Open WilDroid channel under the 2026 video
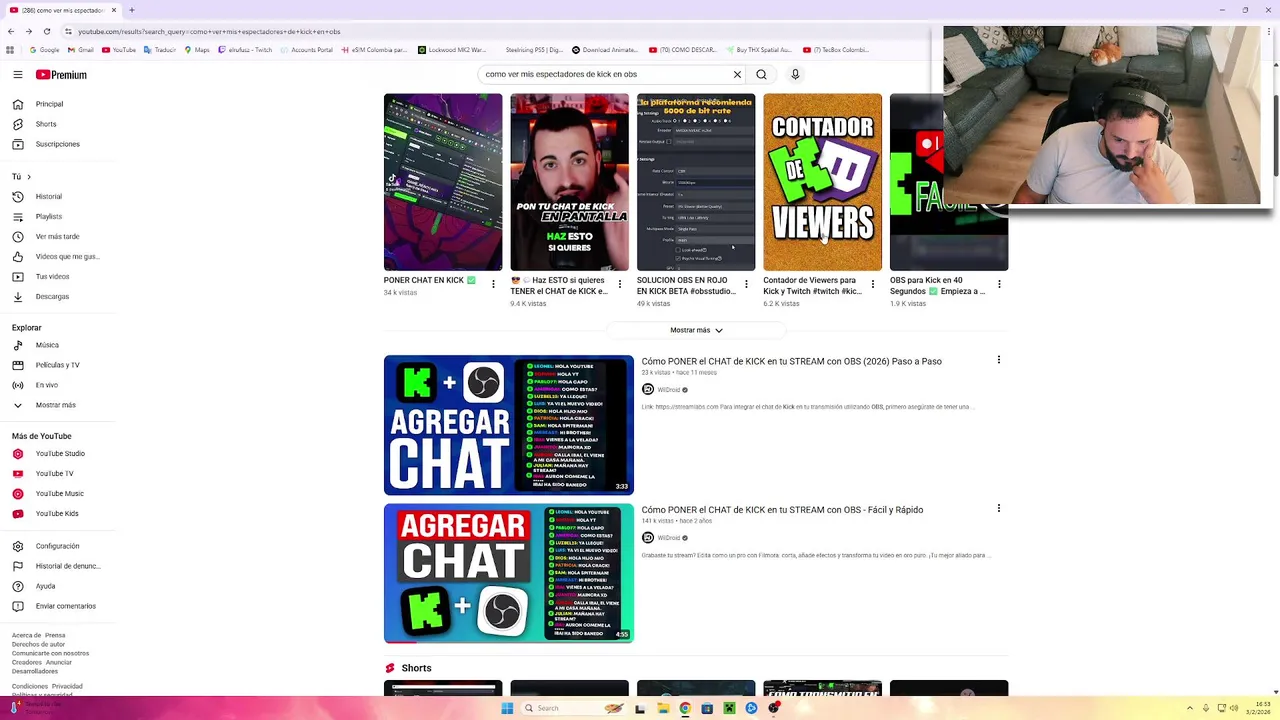 668,390
